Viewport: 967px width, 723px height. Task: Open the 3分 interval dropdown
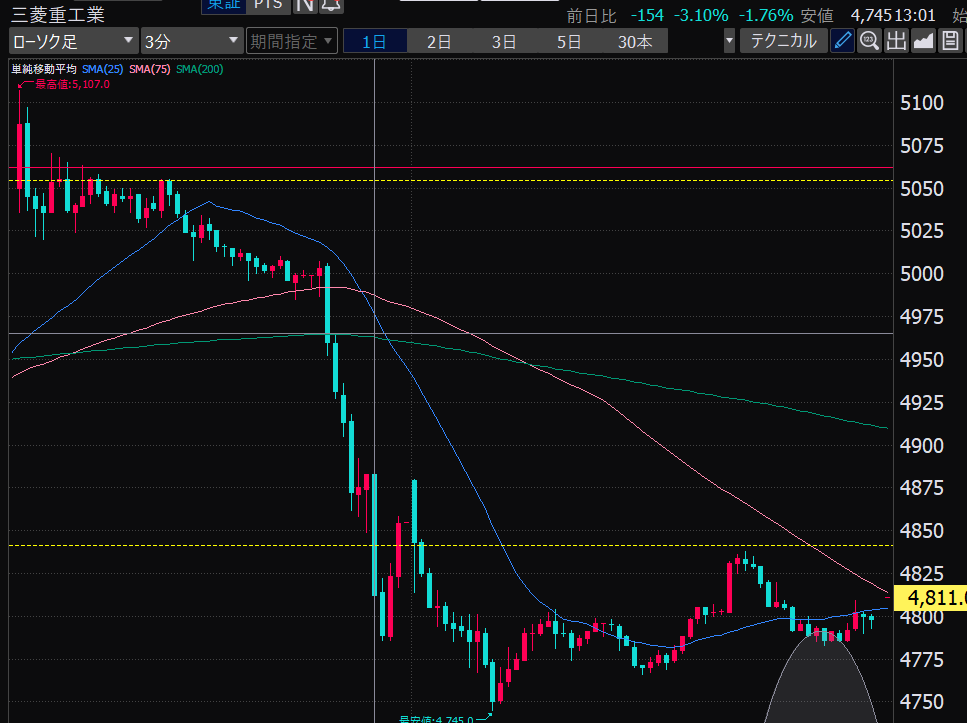click(x=191, y=41)
